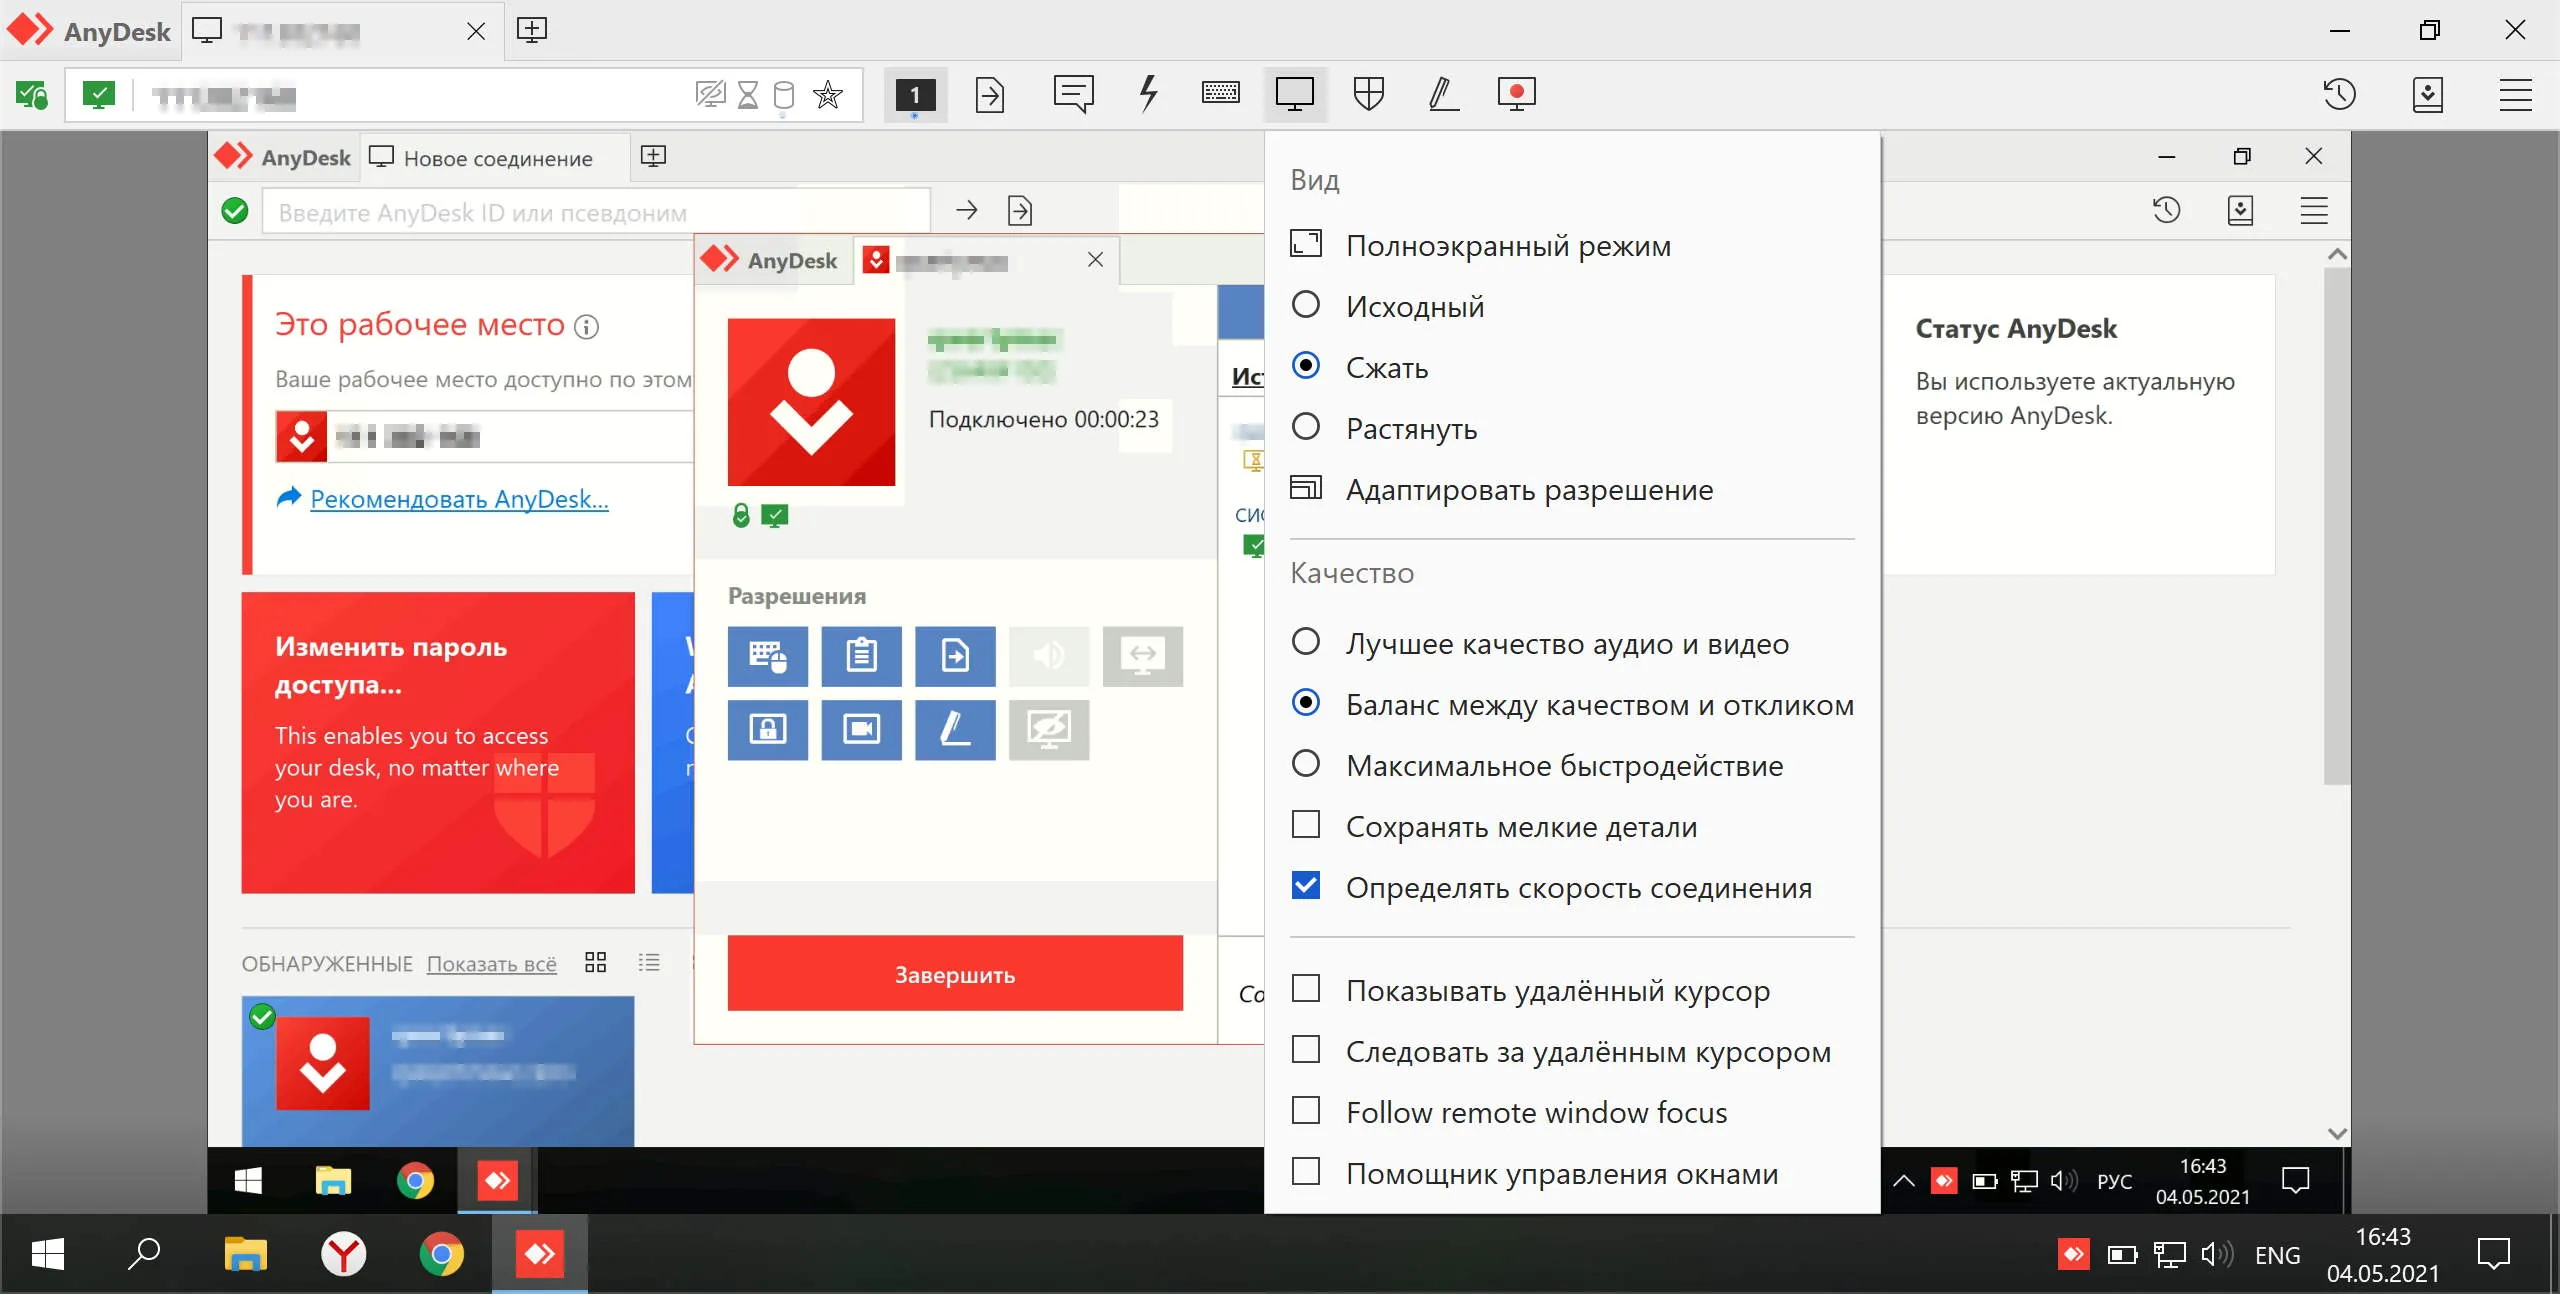Open Yandex browser on local taskbar
The height and width of the screenshot is (1294, 2560).
343,1254
